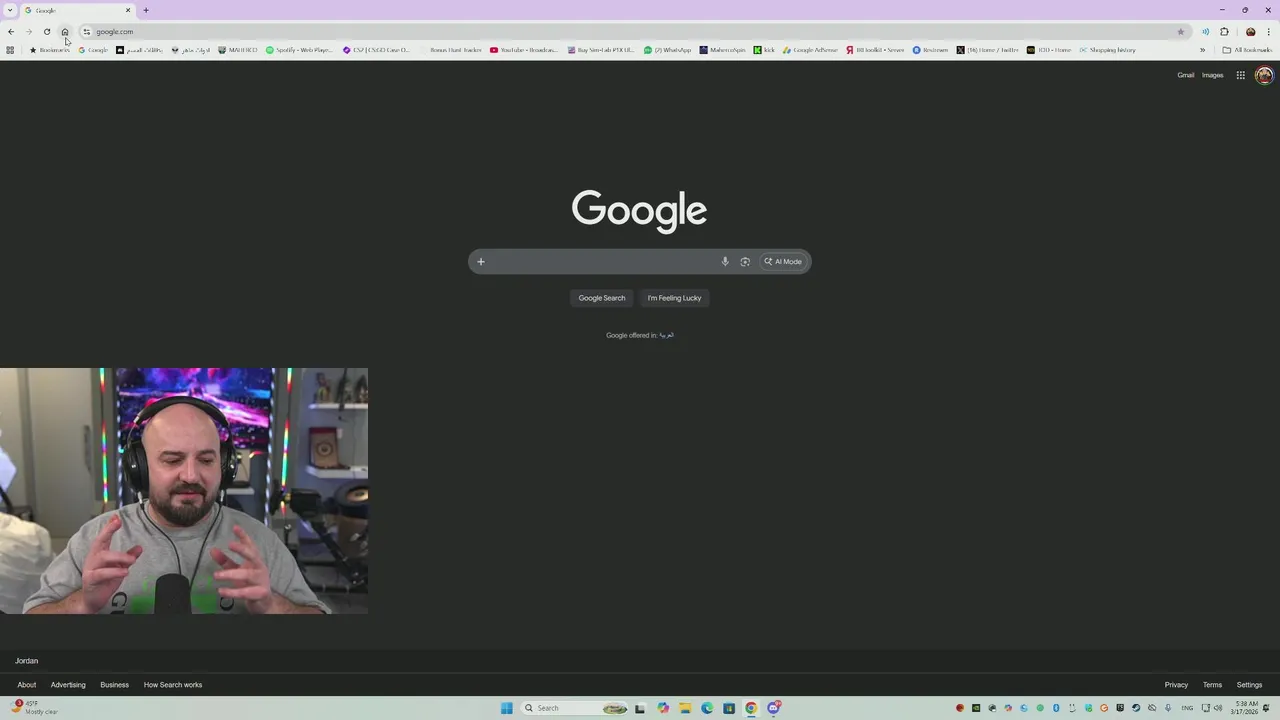Click I'm Feeling Lucky button
This screenshot has width=1280, height=720.
coord(674,298)
